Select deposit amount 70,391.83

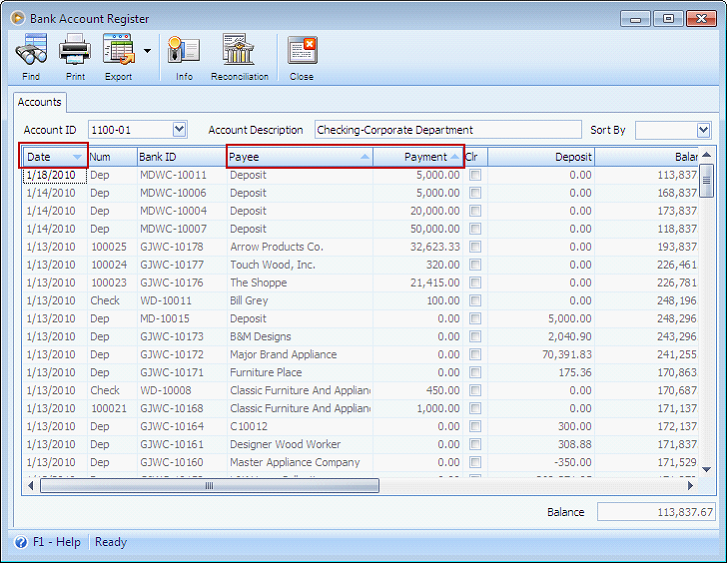coord(541,355)
